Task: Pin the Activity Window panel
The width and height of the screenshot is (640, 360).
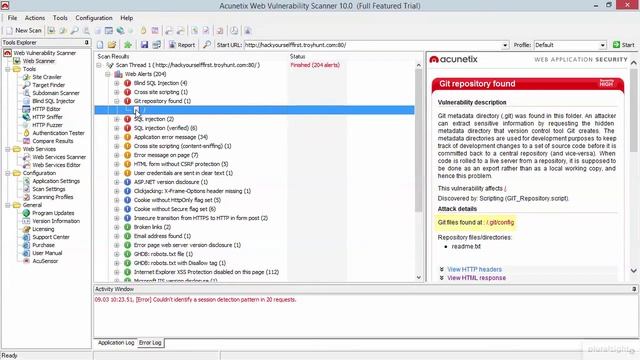Action: tap(634, 289)
